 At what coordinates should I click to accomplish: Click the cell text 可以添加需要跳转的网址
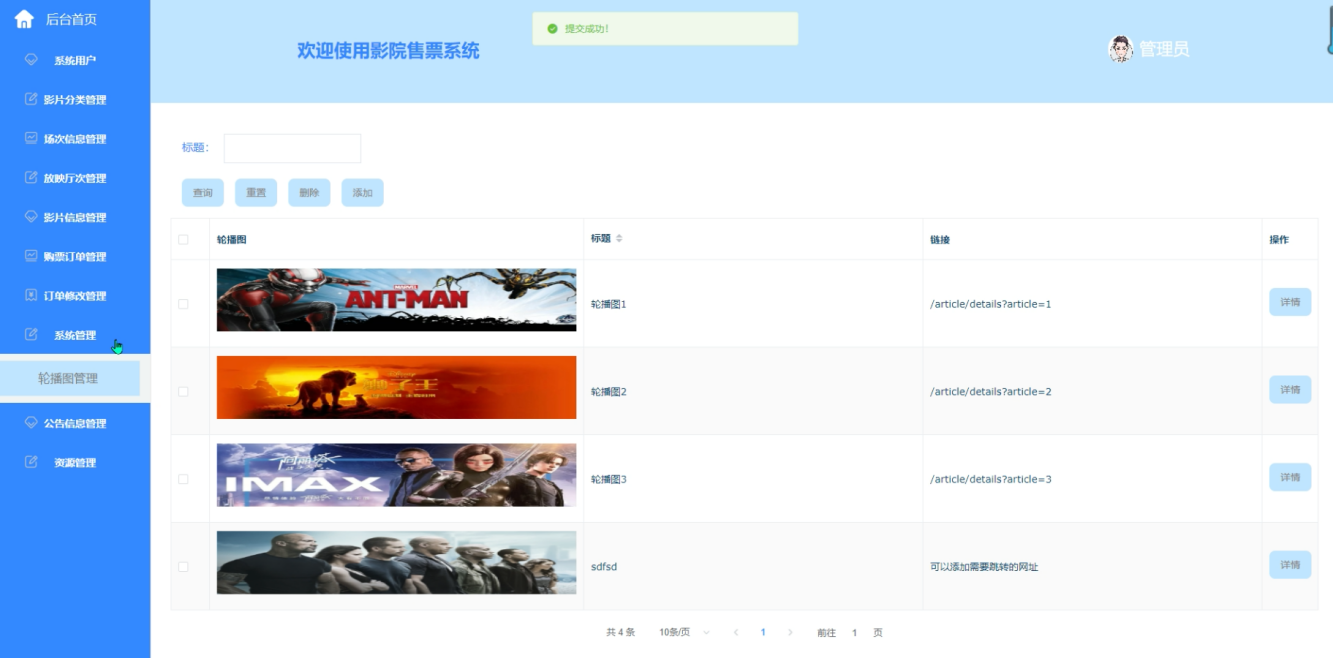(x=984, y=567)
